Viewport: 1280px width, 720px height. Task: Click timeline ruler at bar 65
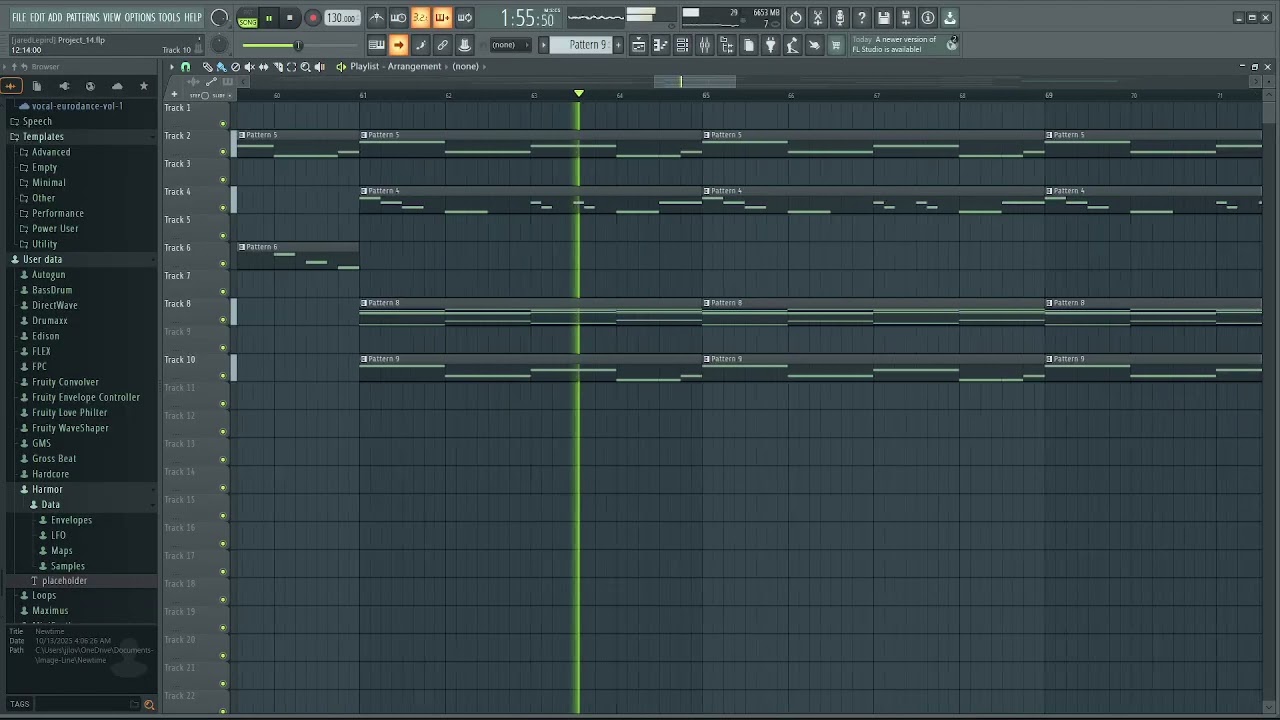coord(706,95)
